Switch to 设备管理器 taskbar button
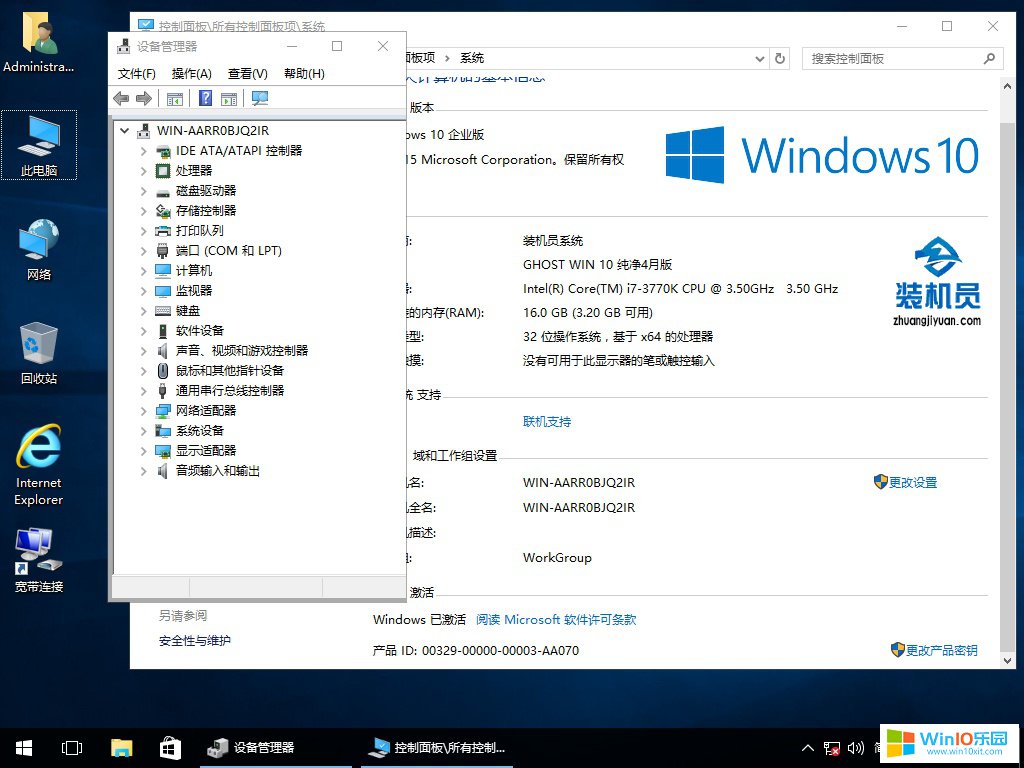Viewport: 1024px width, 768px height. (276, 748)
